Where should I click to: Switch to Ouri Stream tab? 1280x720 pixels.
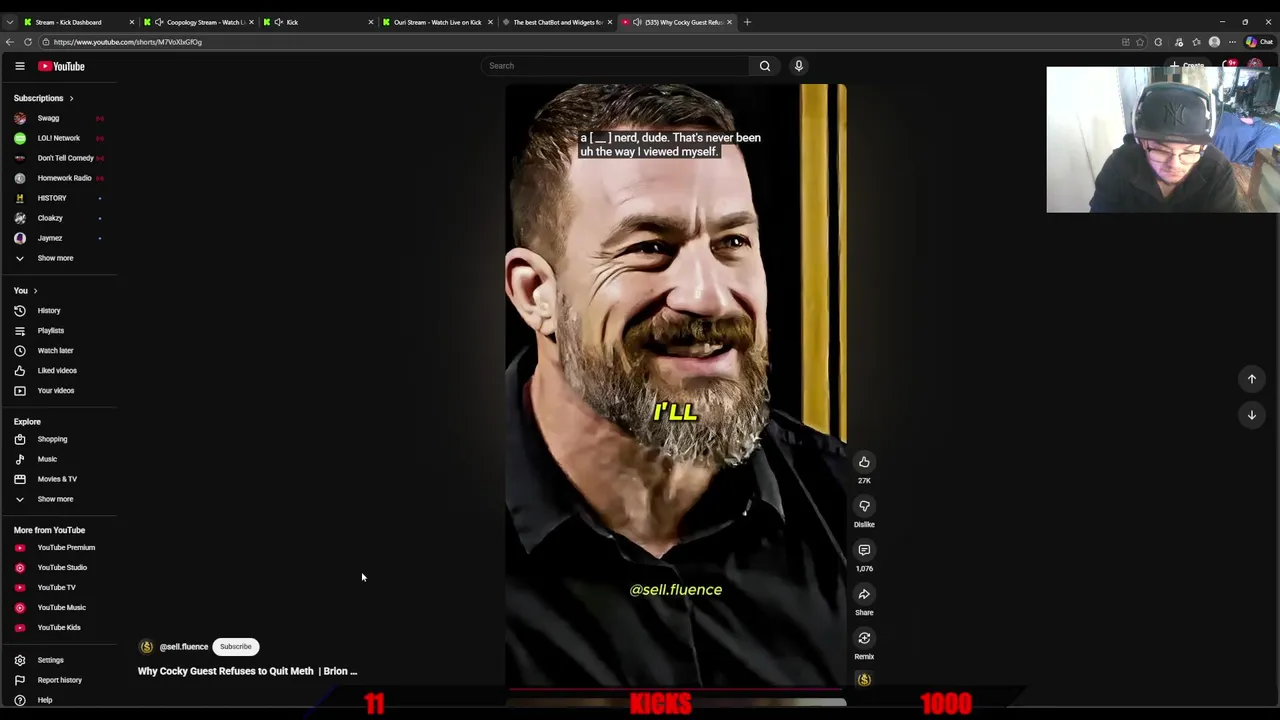point(435,22)
